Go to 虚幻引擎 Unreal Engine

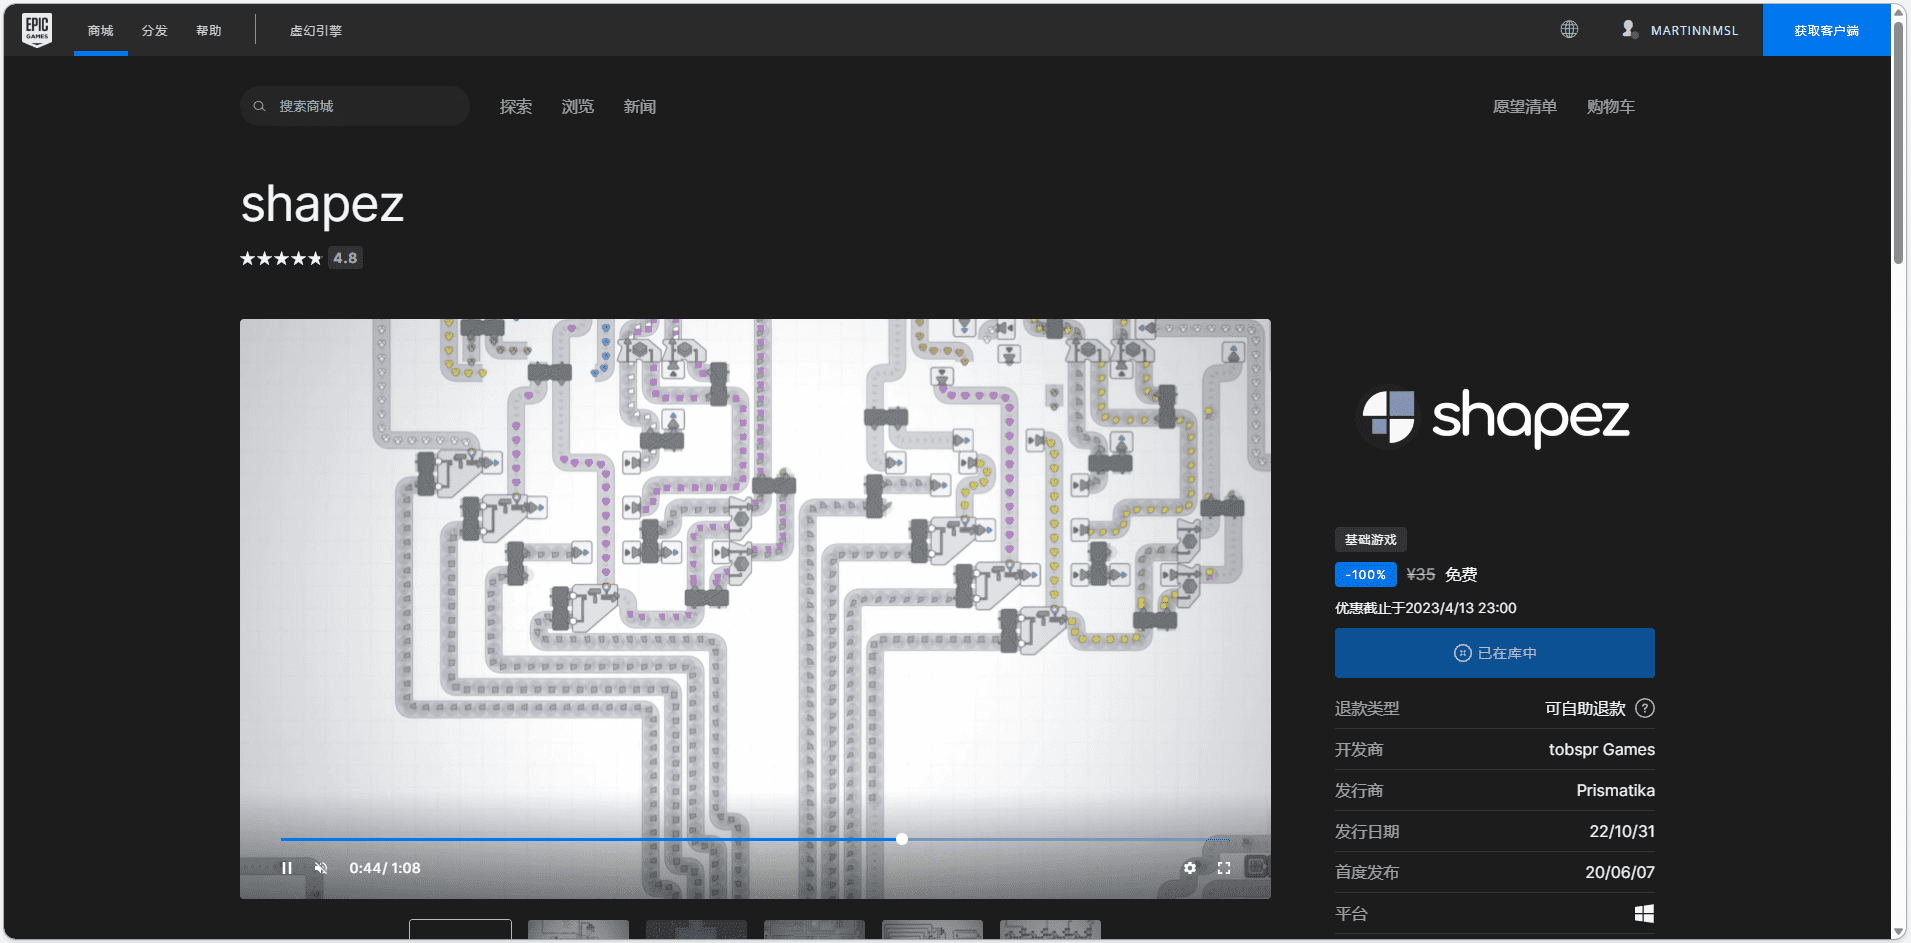pos(316,31)
